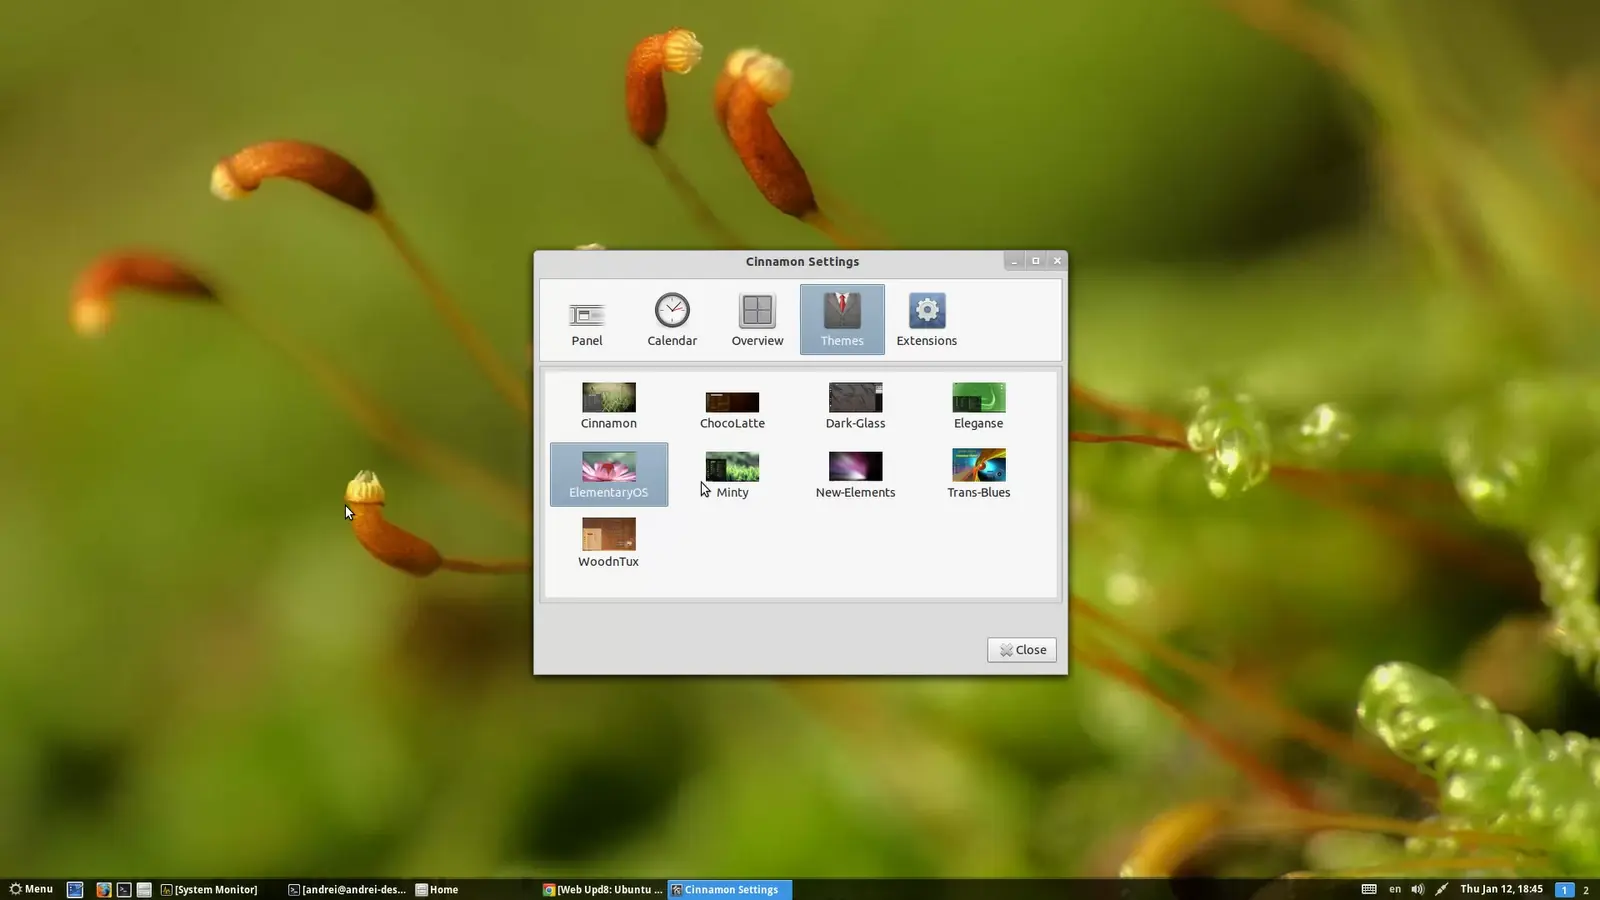Screen dimensions: 1600x900
Task: Pick the Trans-Blues theme
Action: (979, 475)
